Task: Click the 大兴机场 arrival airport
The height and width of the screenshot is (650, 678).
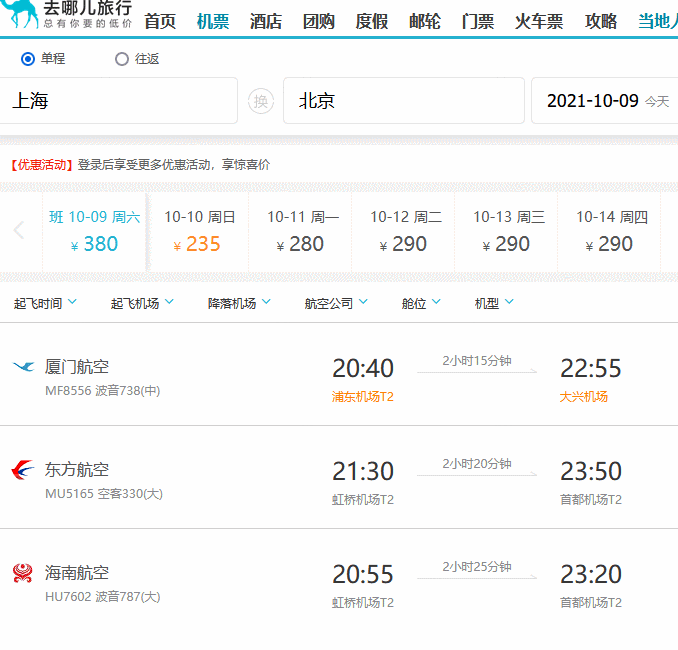Action: click(x=584, y=397)
